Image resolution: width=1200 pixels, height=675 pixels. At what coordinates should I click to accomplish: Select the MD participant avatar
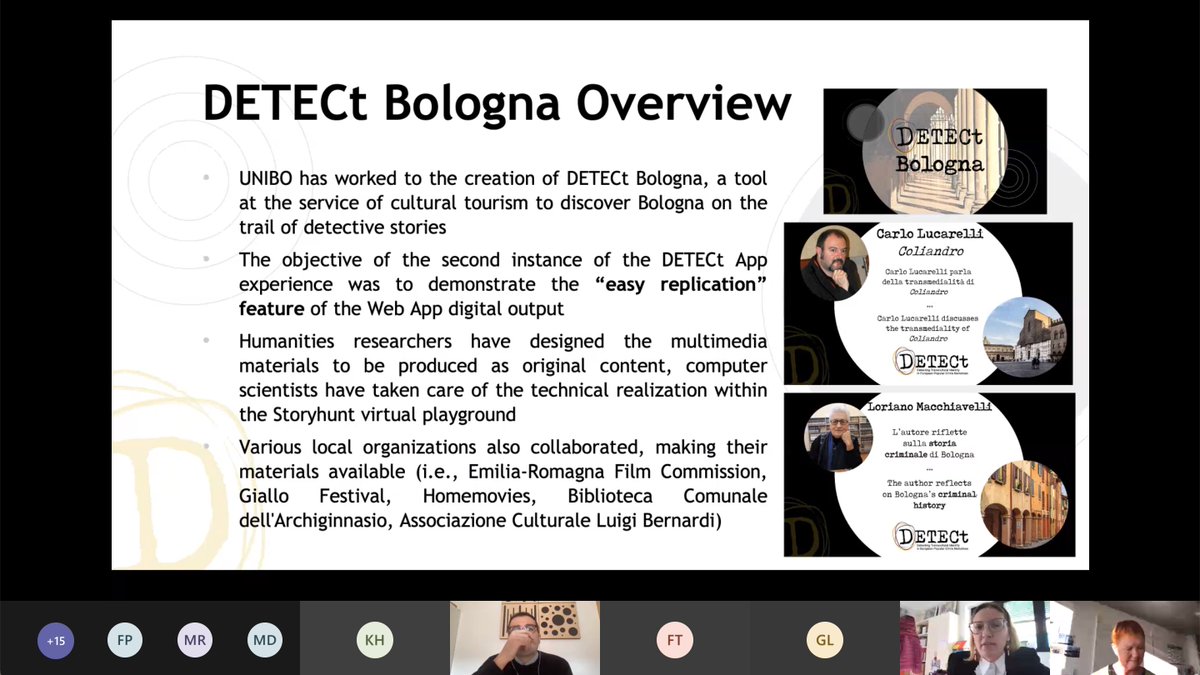point(265,639)
